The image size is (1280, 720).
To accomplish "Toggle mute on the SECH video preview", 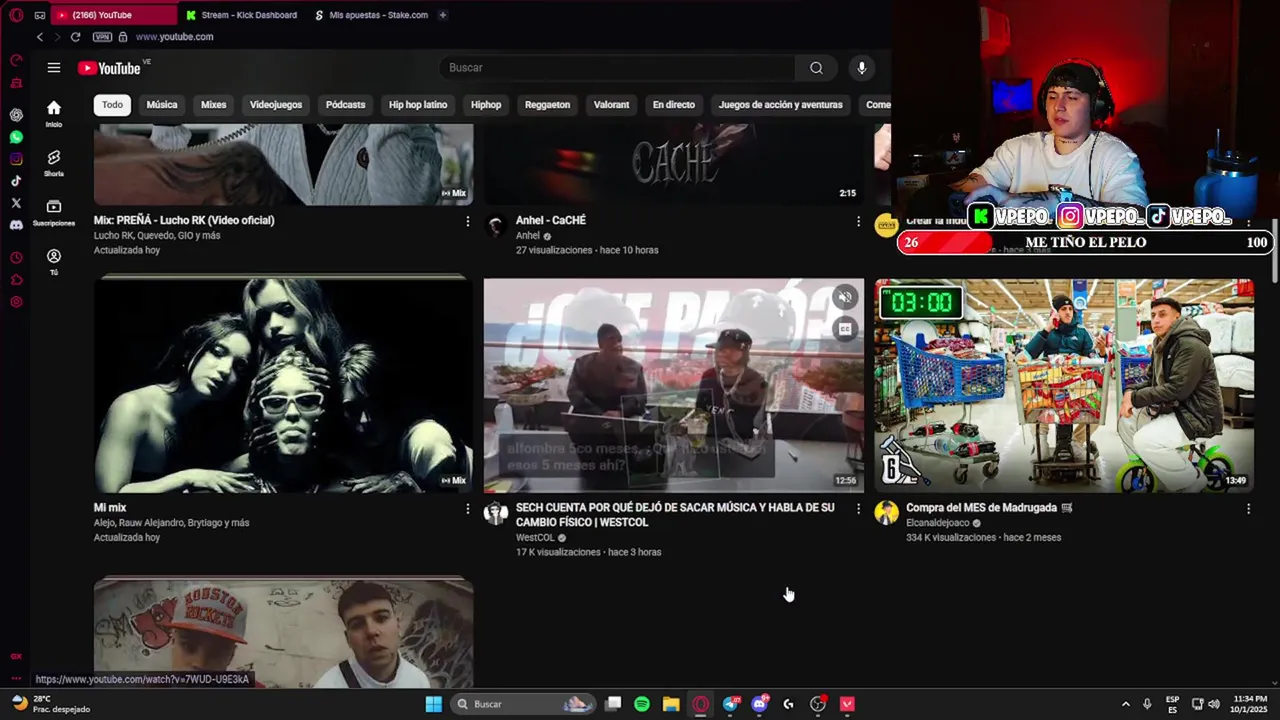I will point(846,297).
